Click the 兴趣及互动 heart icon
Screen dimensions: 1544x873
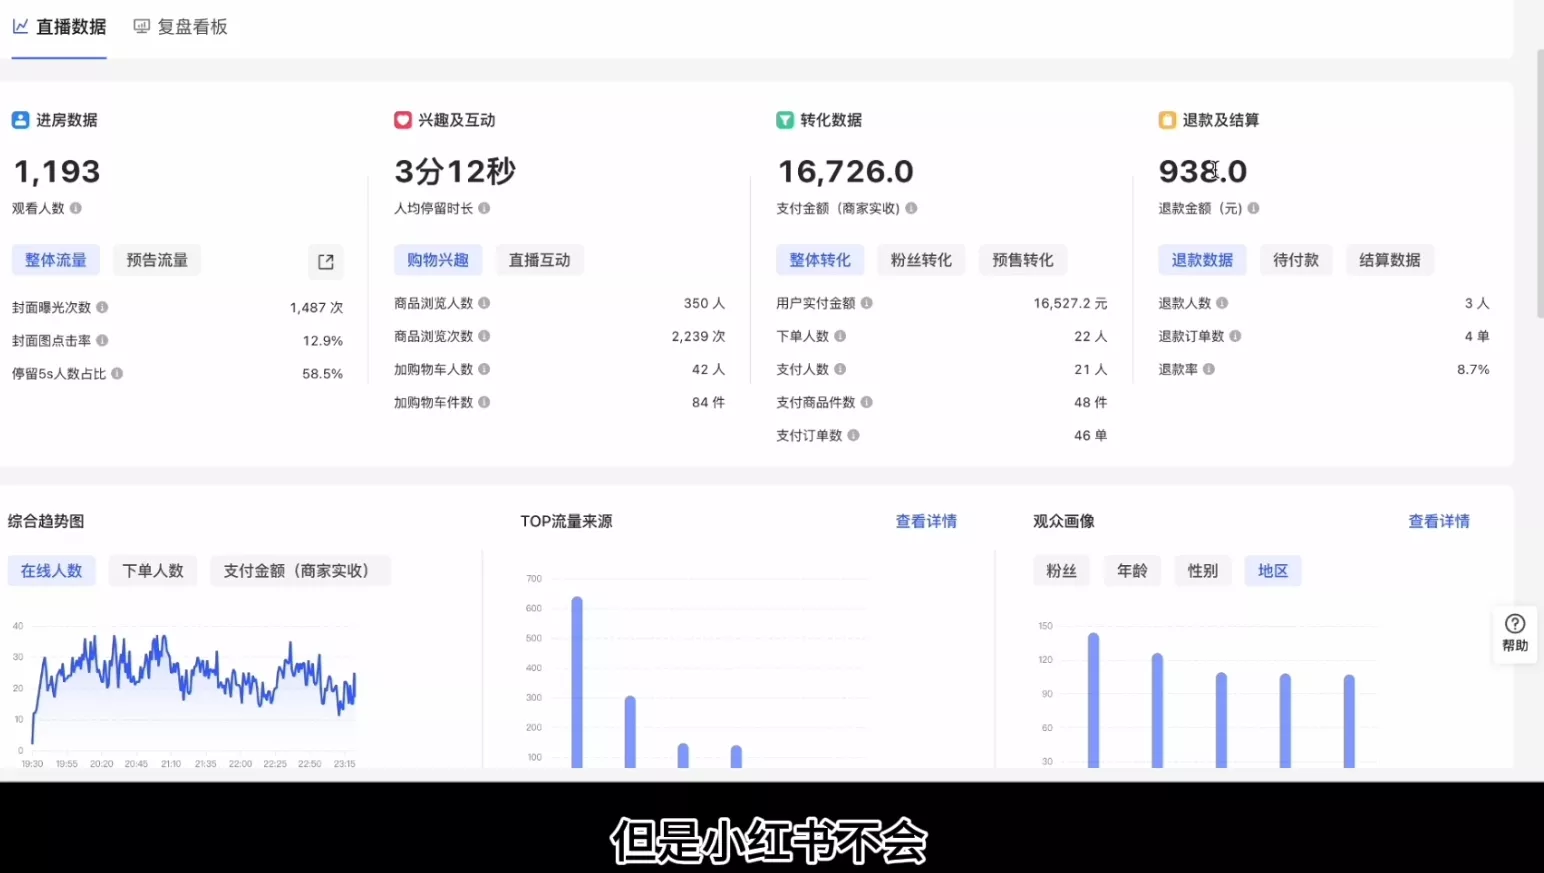(x=402, y=119)
